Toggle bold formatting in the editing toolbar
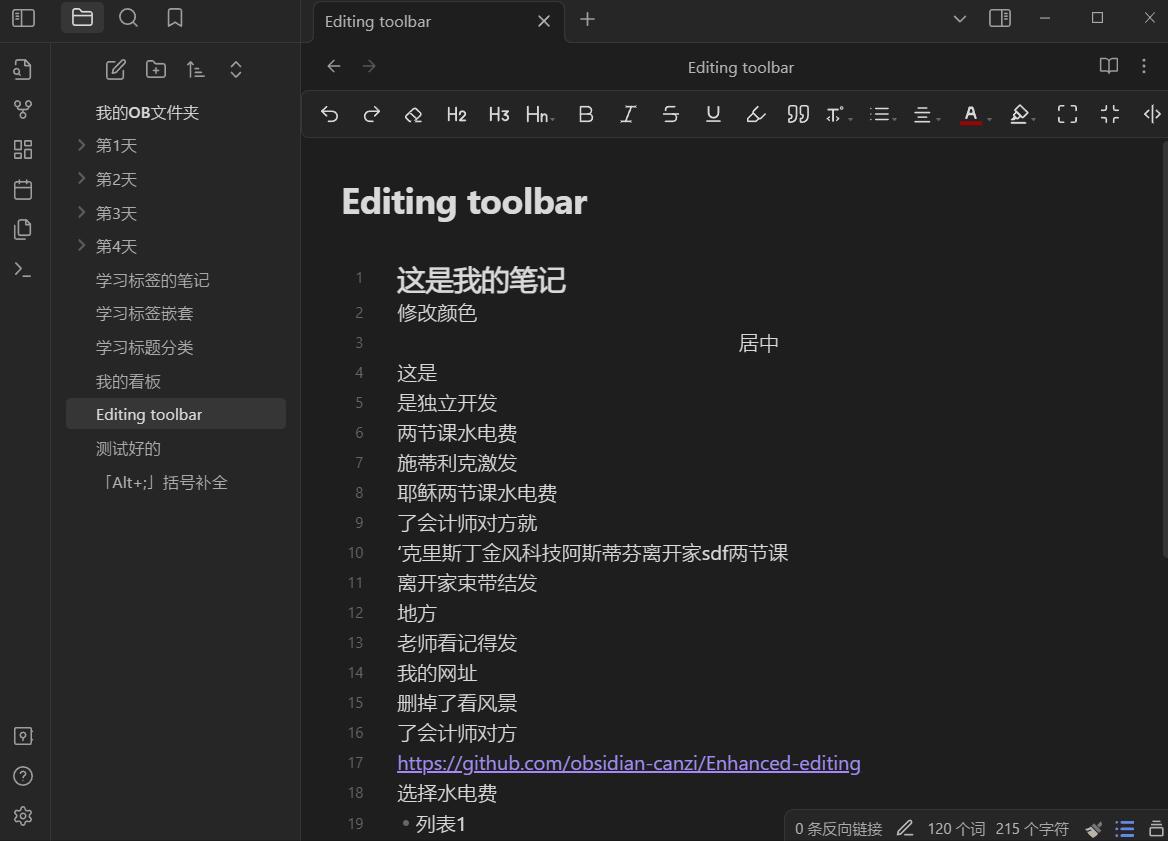Viewport: 1168px width, 841px height. 586,114
